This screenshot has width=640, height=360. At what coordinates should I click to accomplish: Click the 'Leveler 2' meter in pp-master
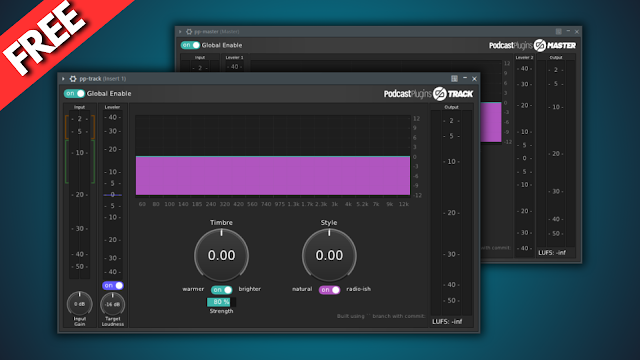(524, 158)
